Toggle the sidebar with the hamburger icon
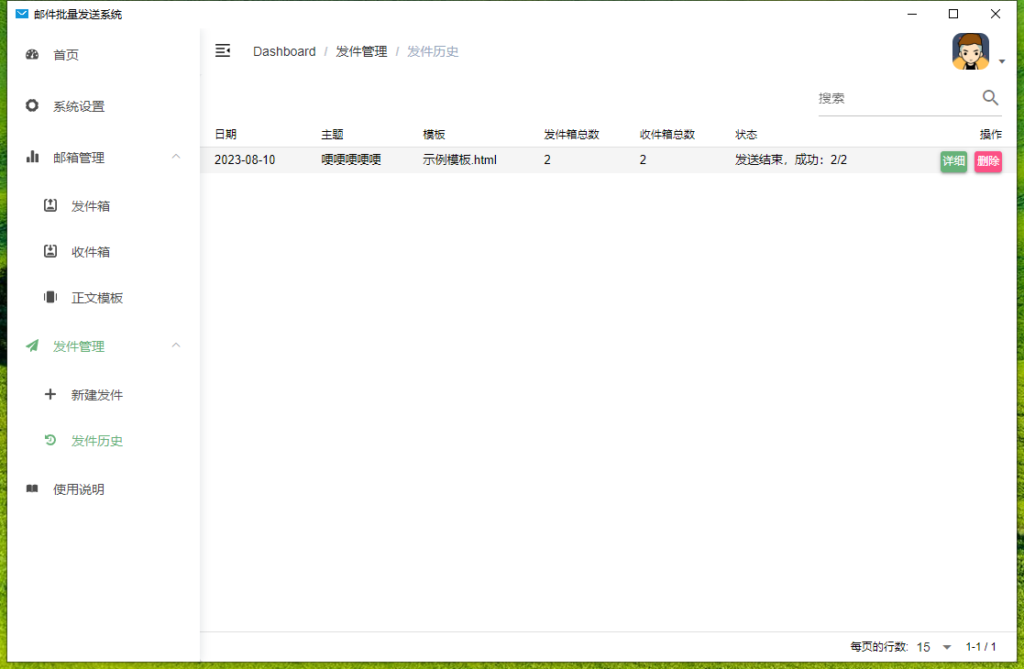Screen dimensions: 1024x669 222,50
